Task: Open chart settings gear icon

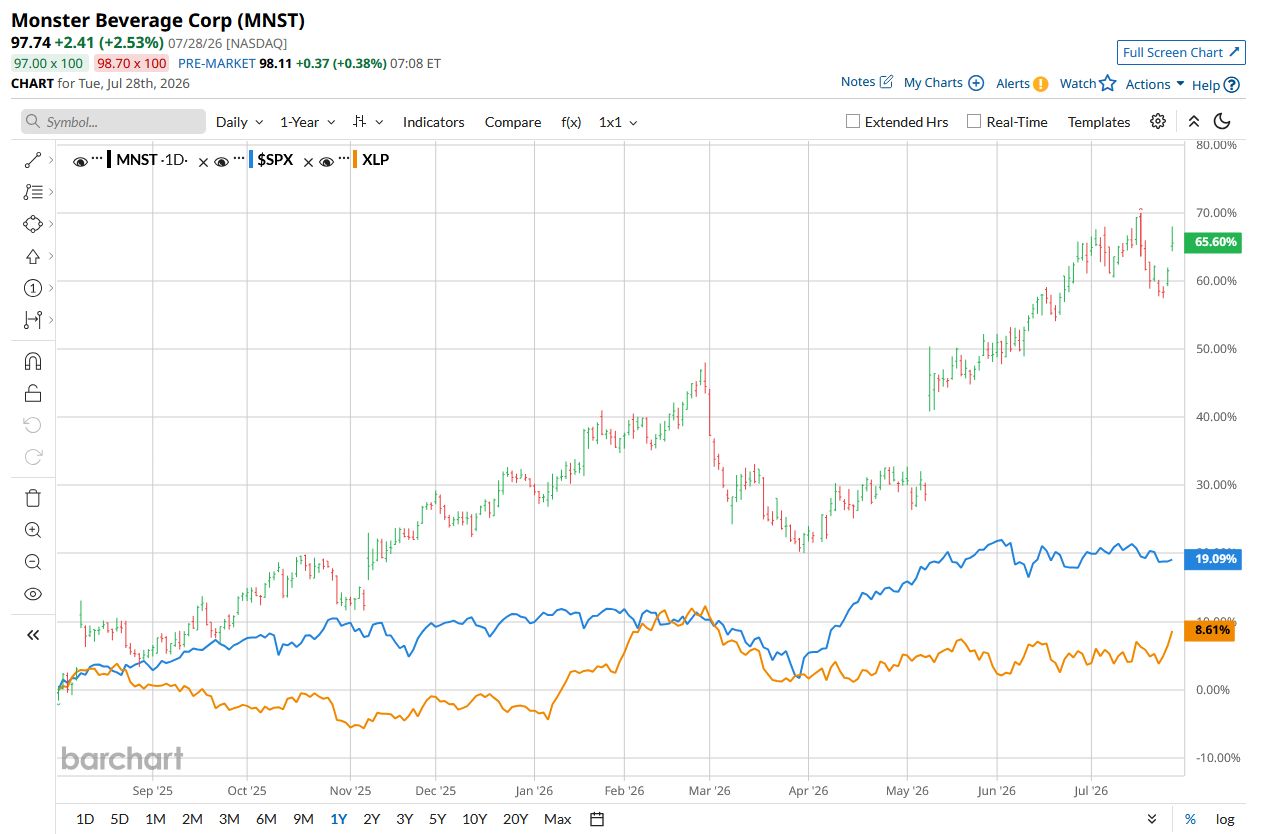Action: coord(1158,121)
